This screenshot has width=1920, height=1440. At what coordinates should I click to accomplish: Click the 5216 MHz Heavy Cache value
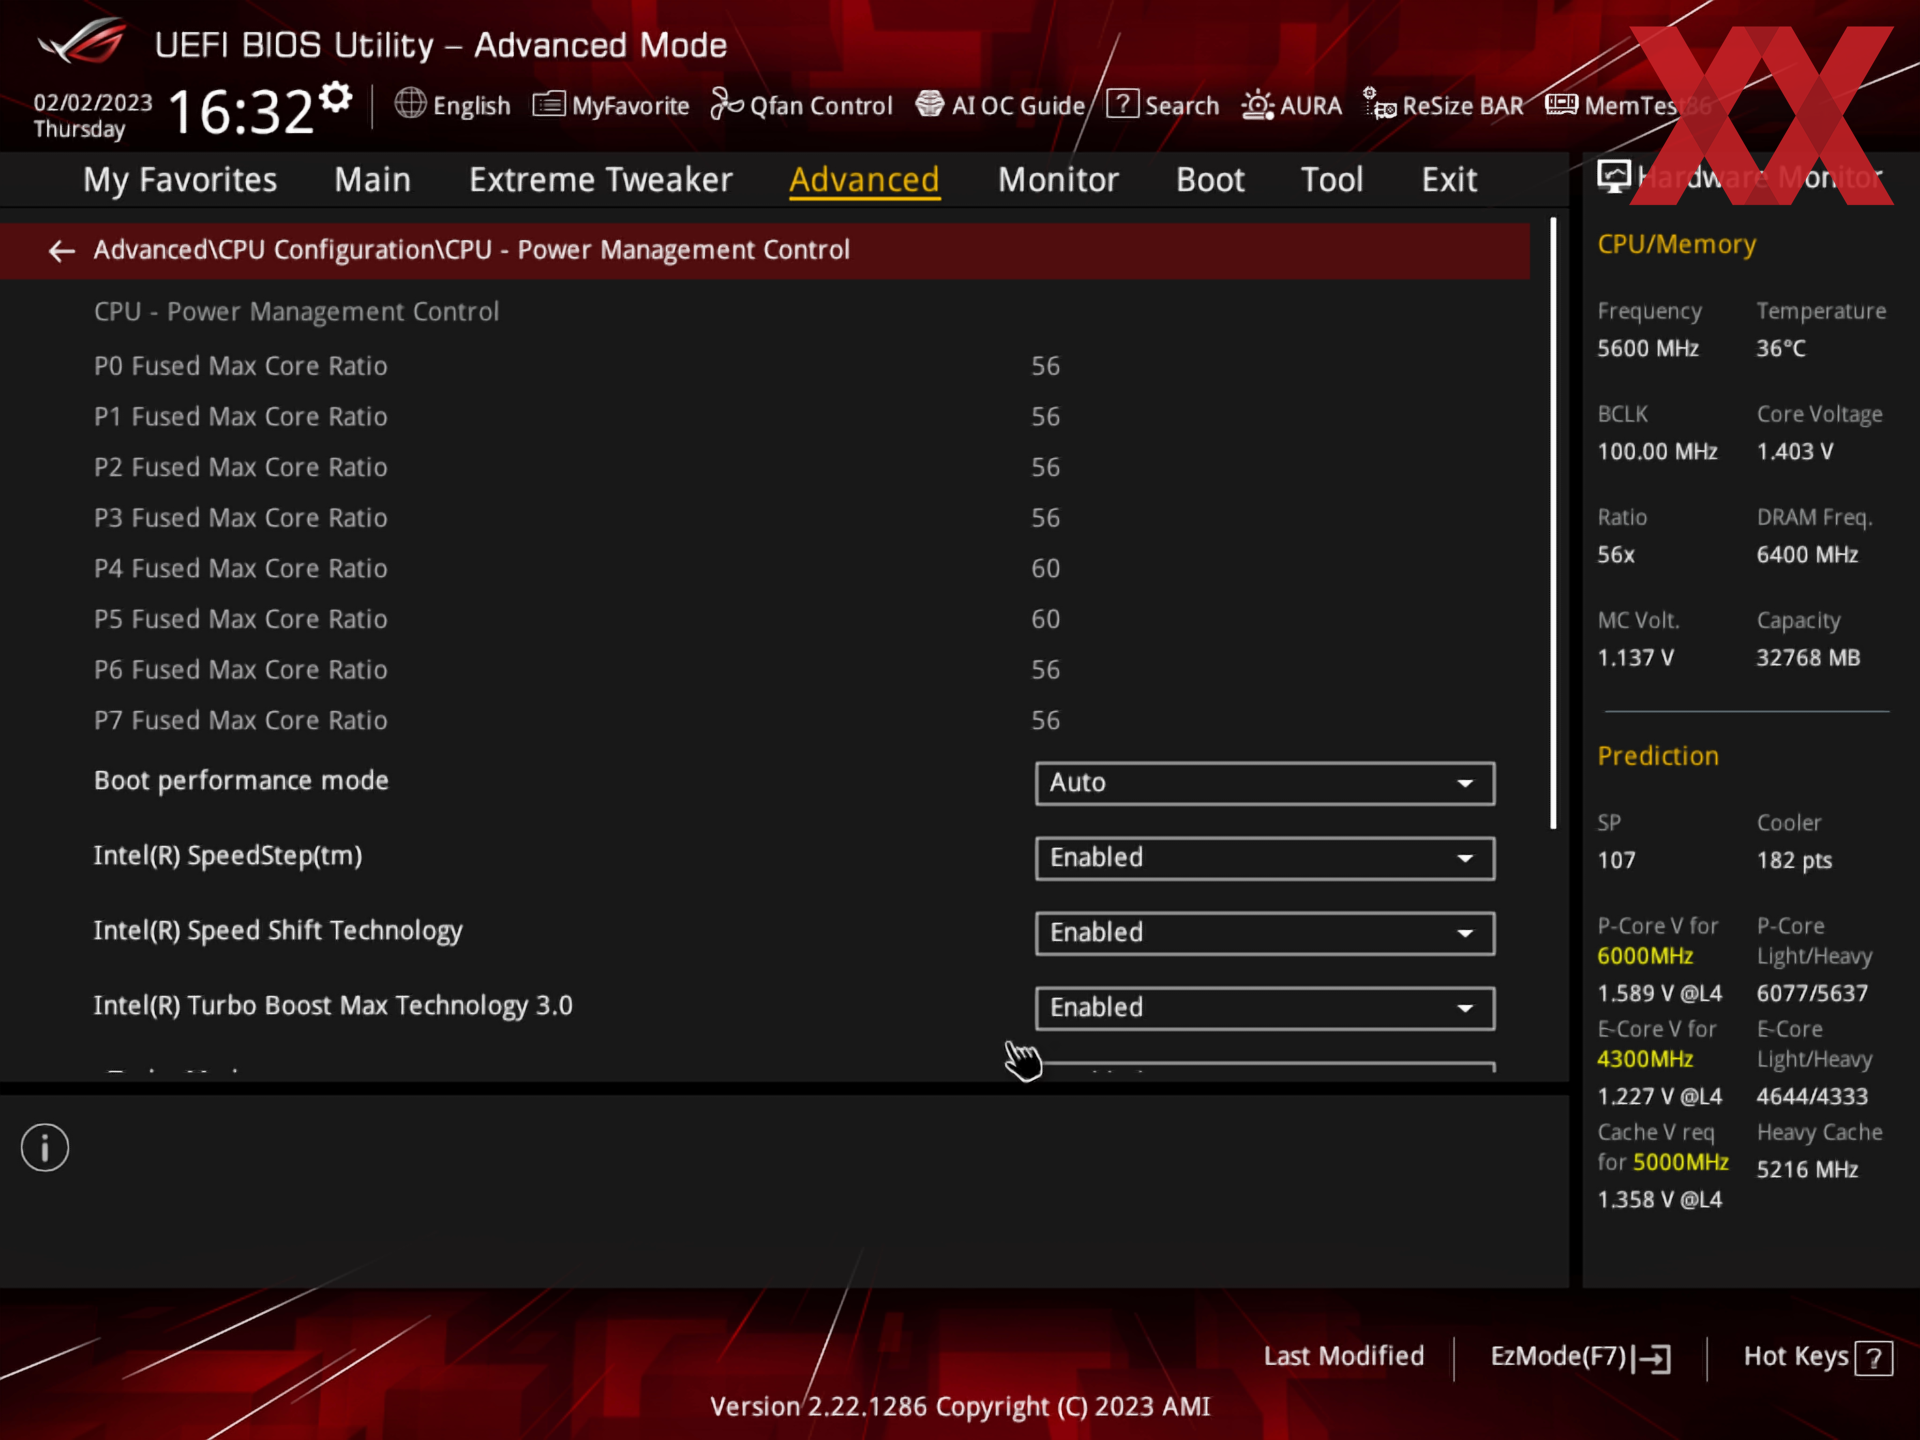[1807, 1170]
